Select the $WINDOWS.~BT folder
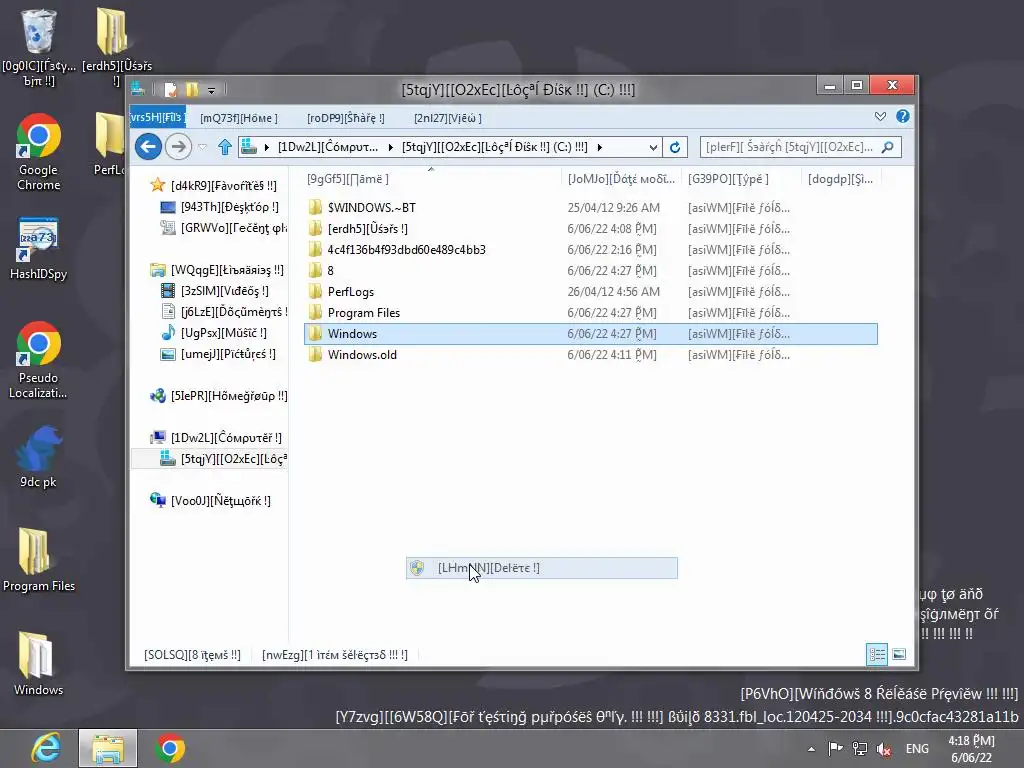 click(x=591, y=208)
